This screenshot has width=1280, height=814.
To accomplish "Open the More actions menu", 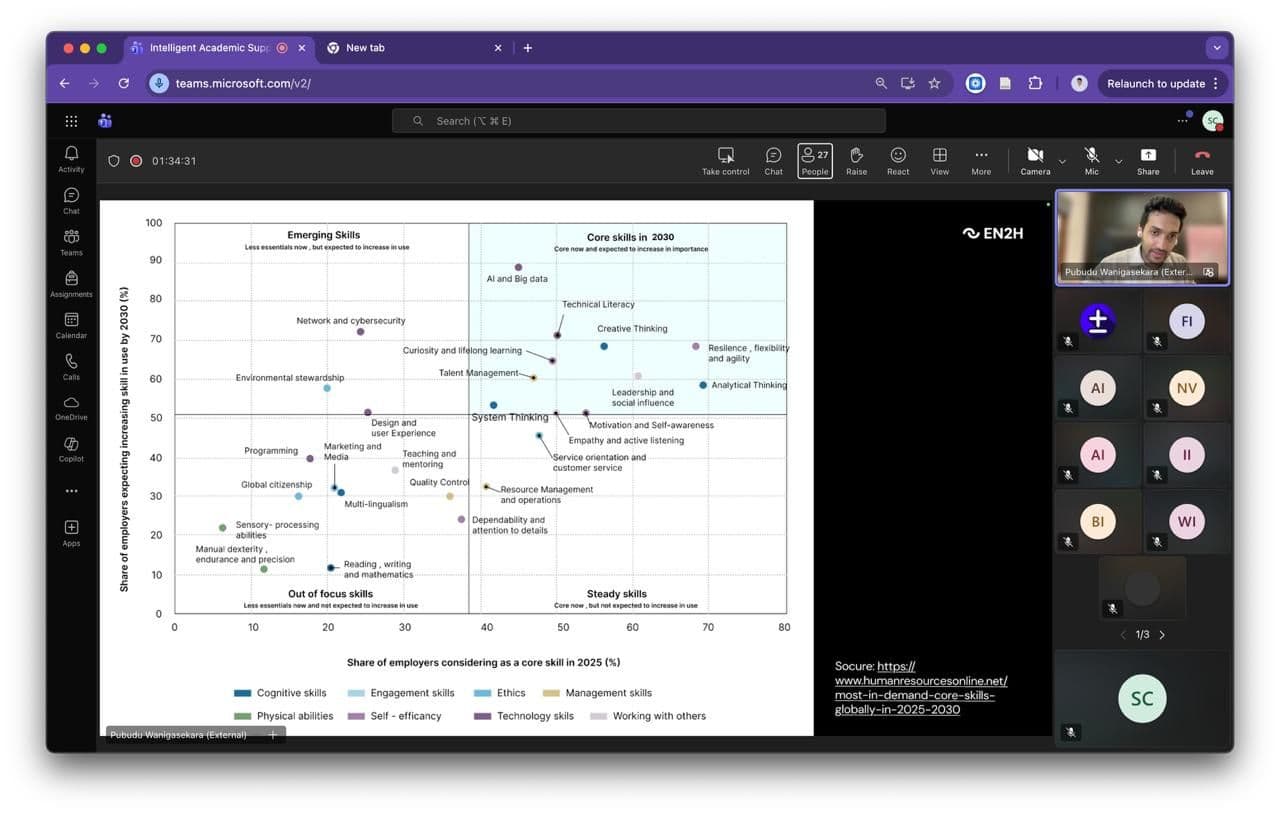I will click(x=981, y=160).
